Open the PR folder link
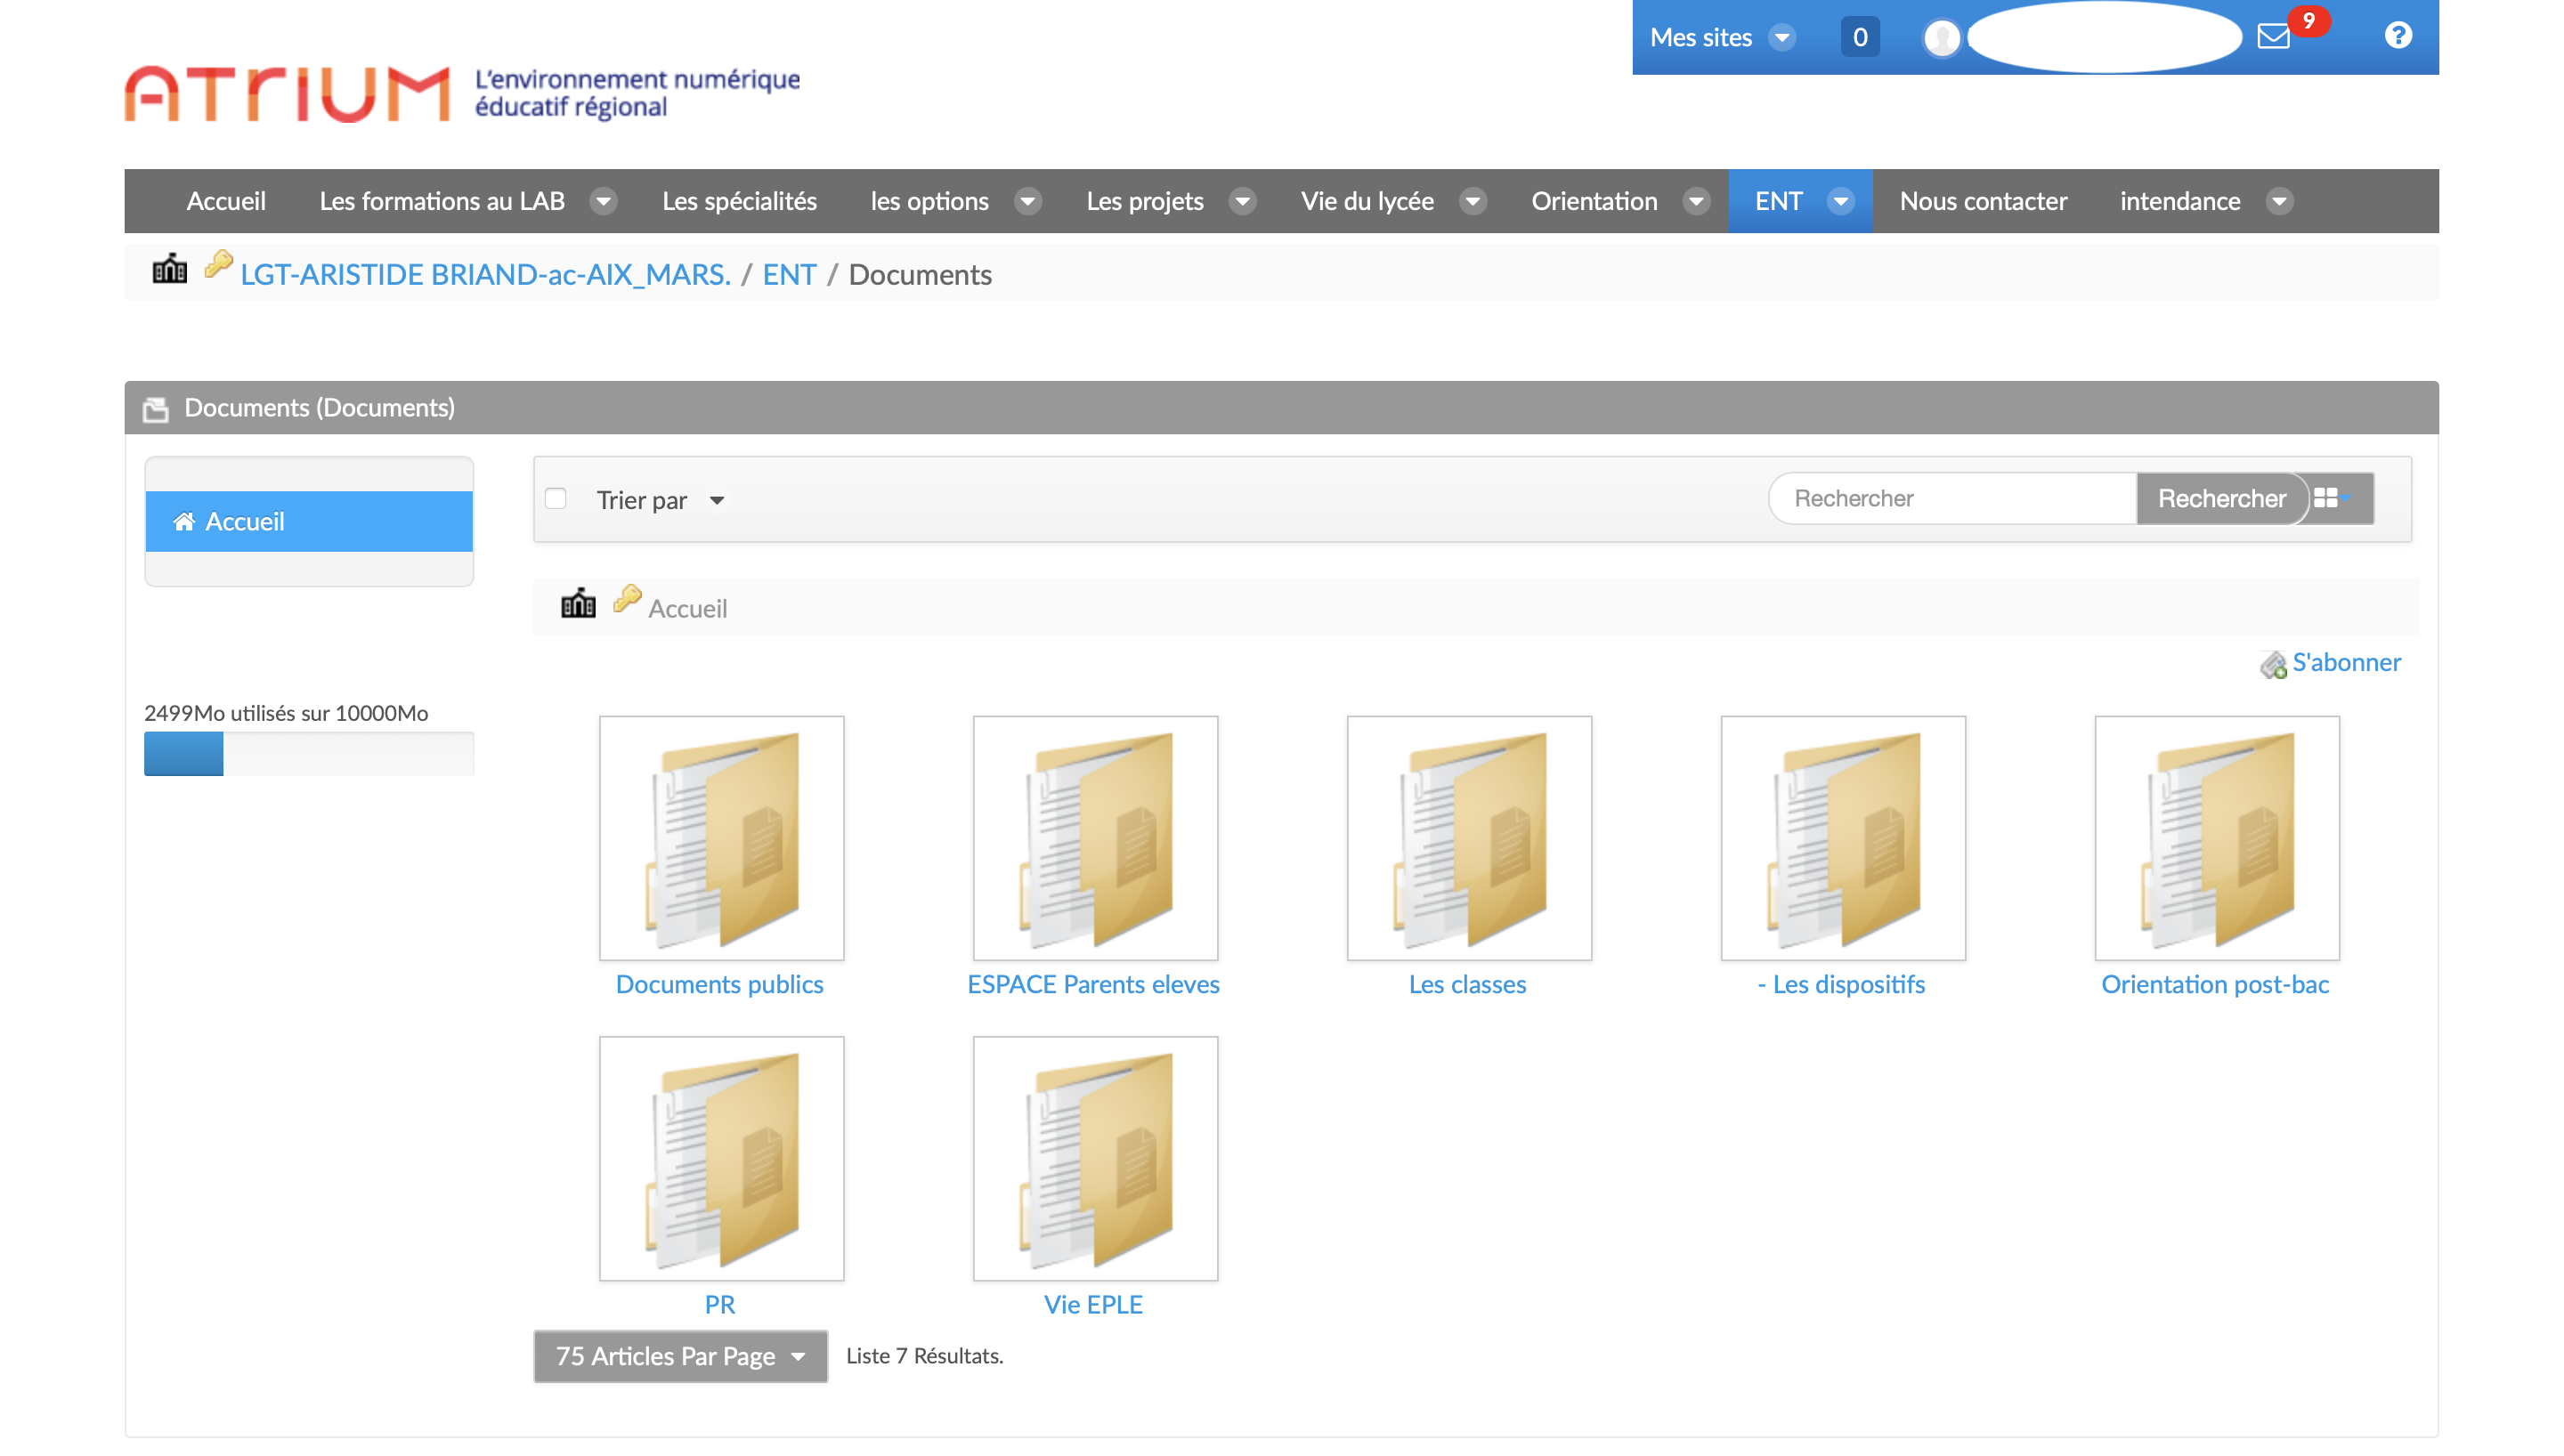The width and height of the screenshot is (2564, 1456). 719,1304
